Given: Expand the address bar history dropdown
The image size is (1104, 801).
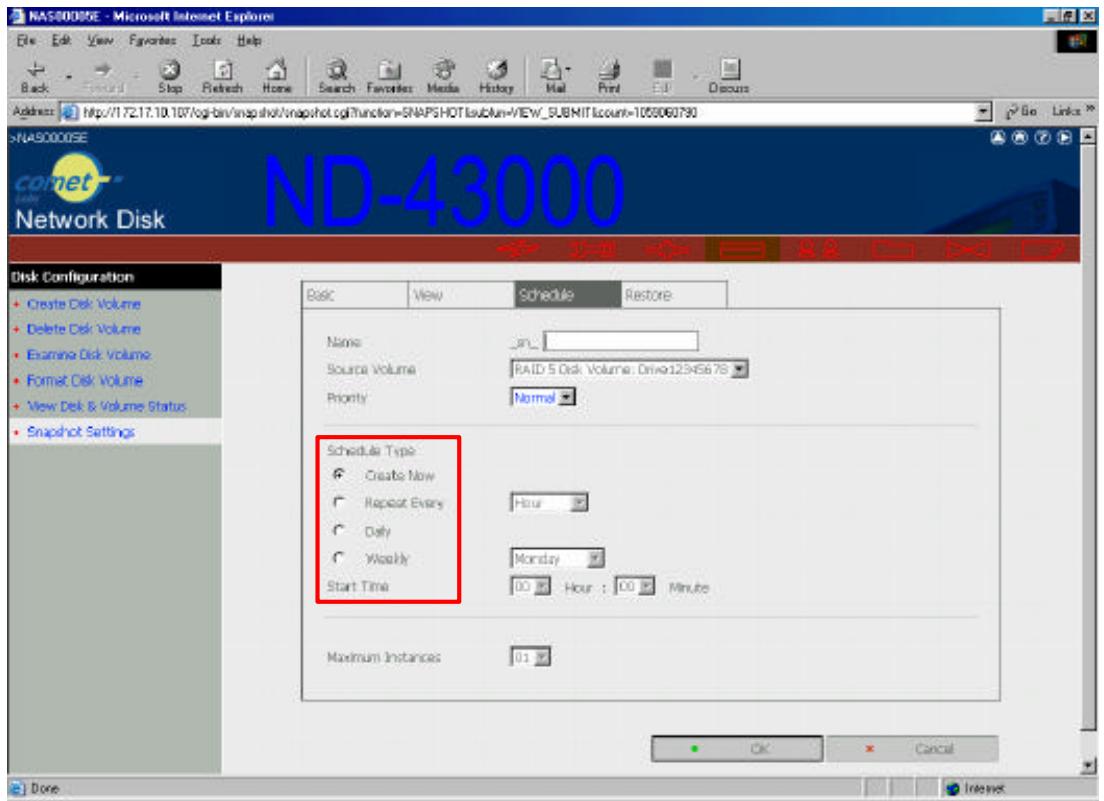Looking at the screenshot, I should [984, 111].
